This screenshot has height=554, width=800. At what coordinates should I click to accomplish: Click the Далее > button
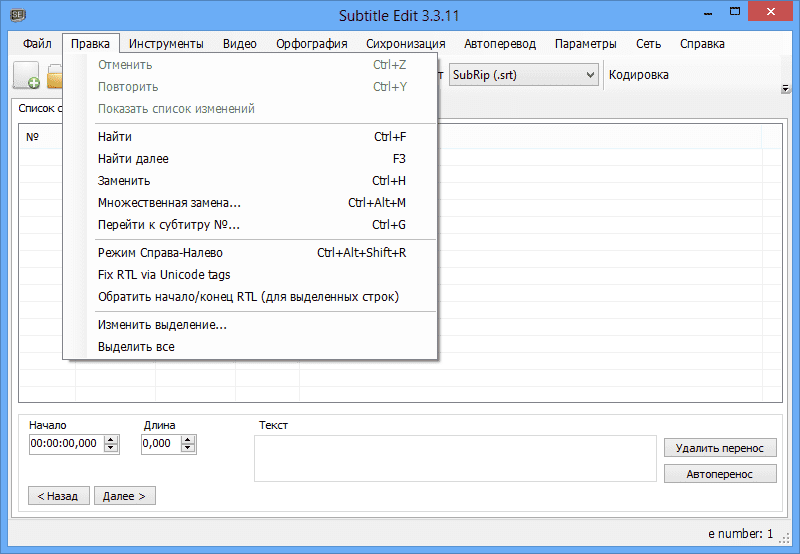(125, 496)
